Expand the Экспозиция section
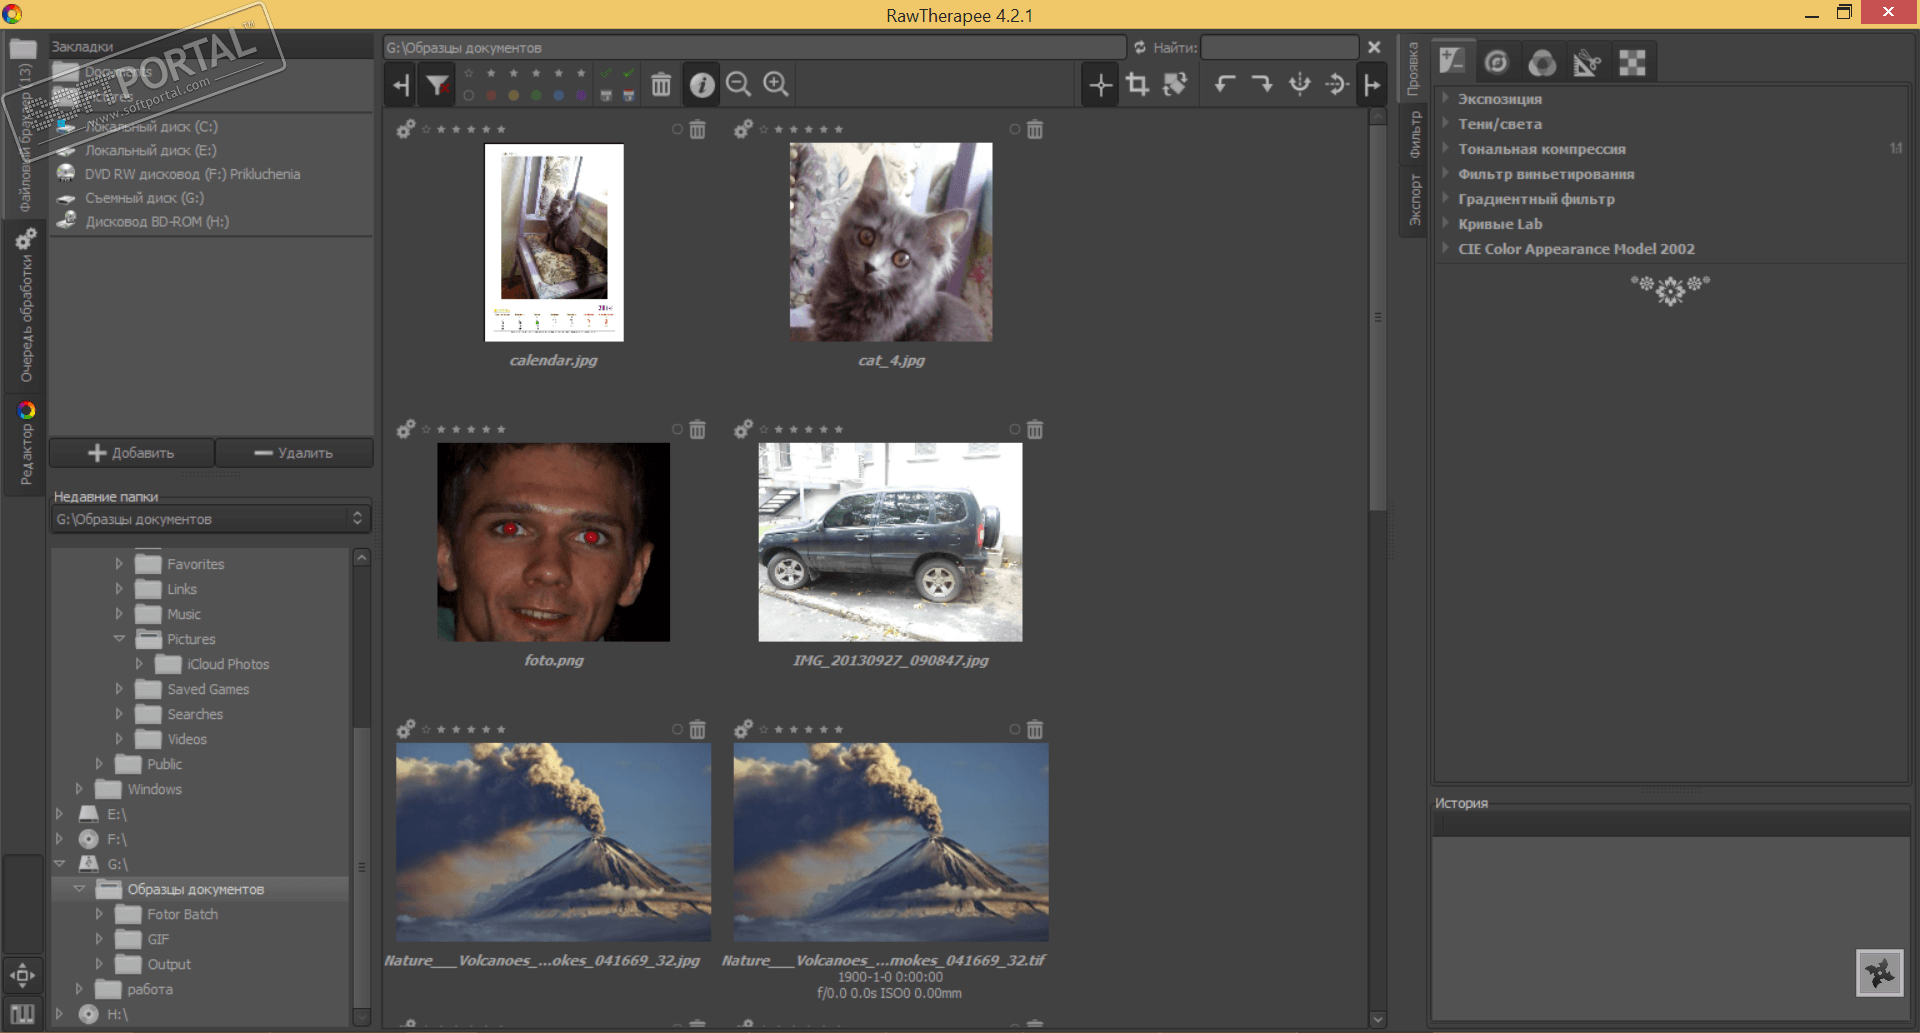The width and height of the screenshot is (1920, 1033). [x=1499, y=98]
